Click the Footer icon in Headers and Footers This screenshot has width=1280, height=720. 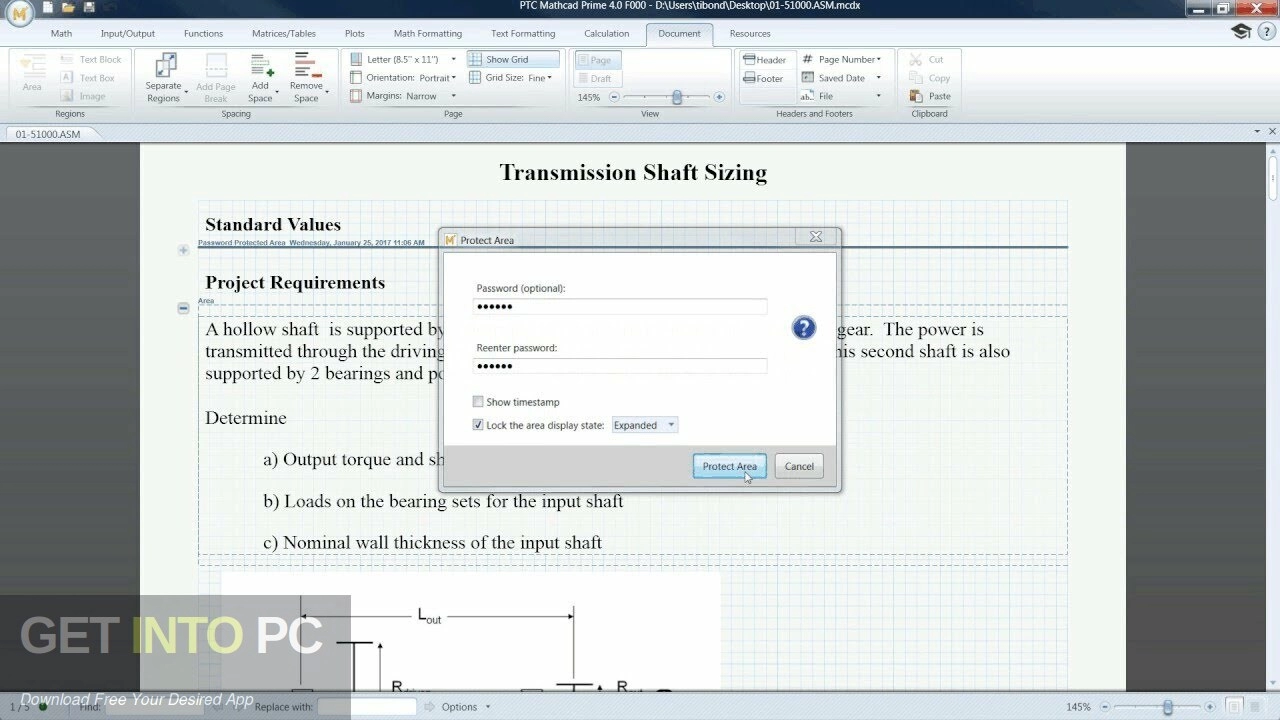tap(749, 78)
